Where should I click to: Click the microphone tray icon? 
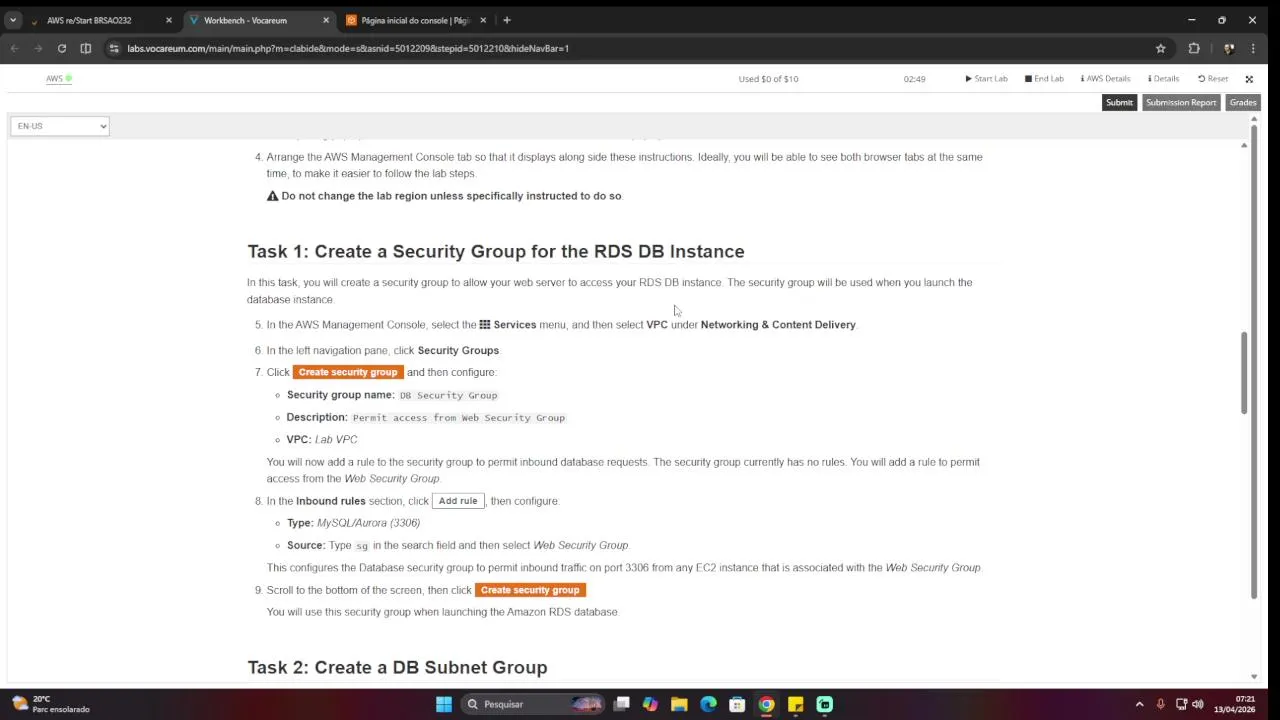(x=1161, y=704)
